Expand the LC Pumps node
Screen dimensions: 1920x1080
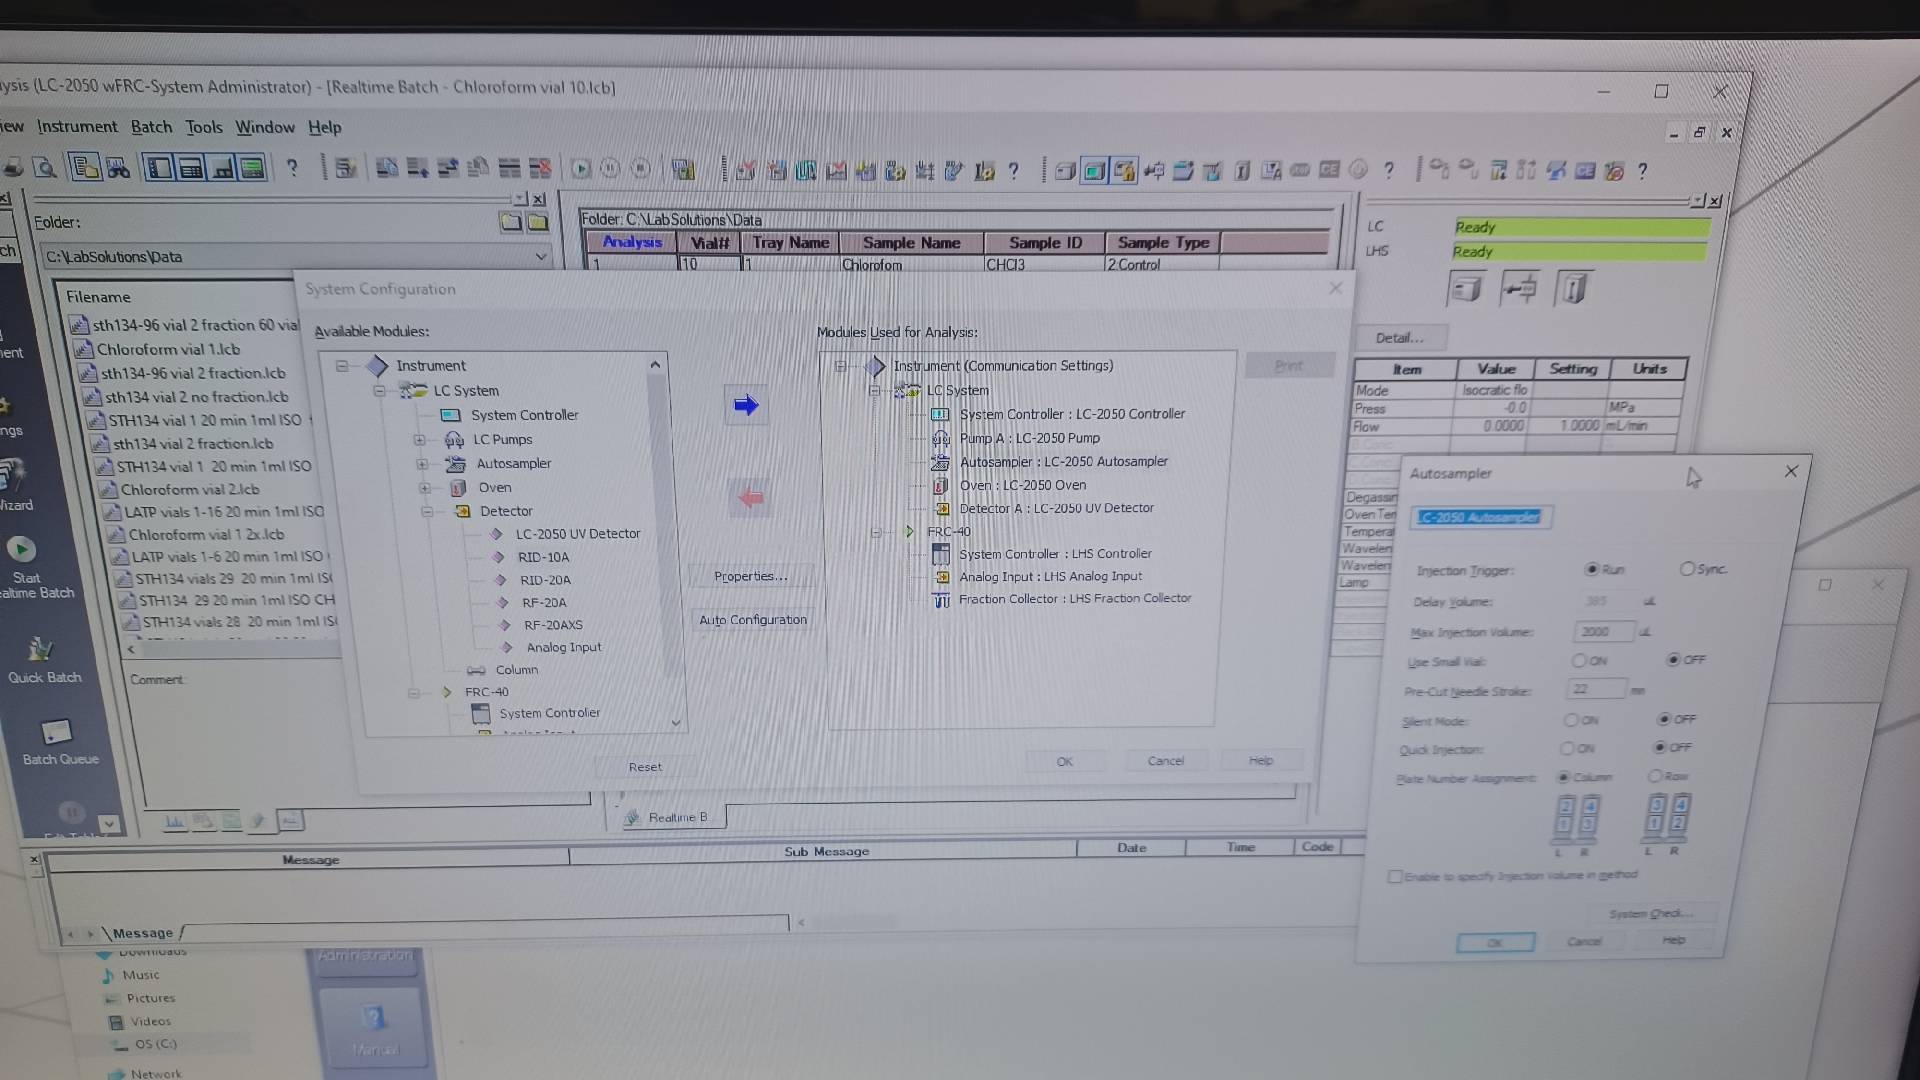pos(420,440)
